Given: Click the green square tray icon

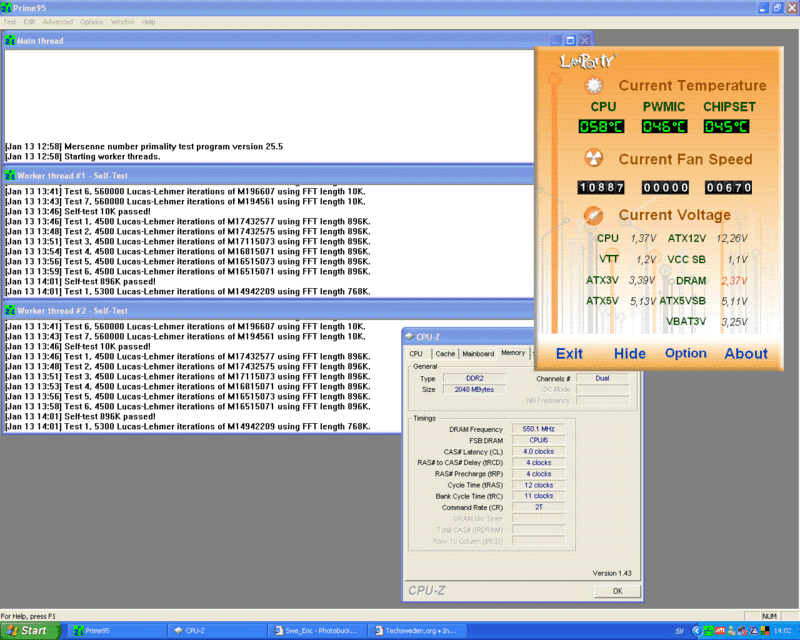Looking at the screenshot, I should [x=709, y=631].
